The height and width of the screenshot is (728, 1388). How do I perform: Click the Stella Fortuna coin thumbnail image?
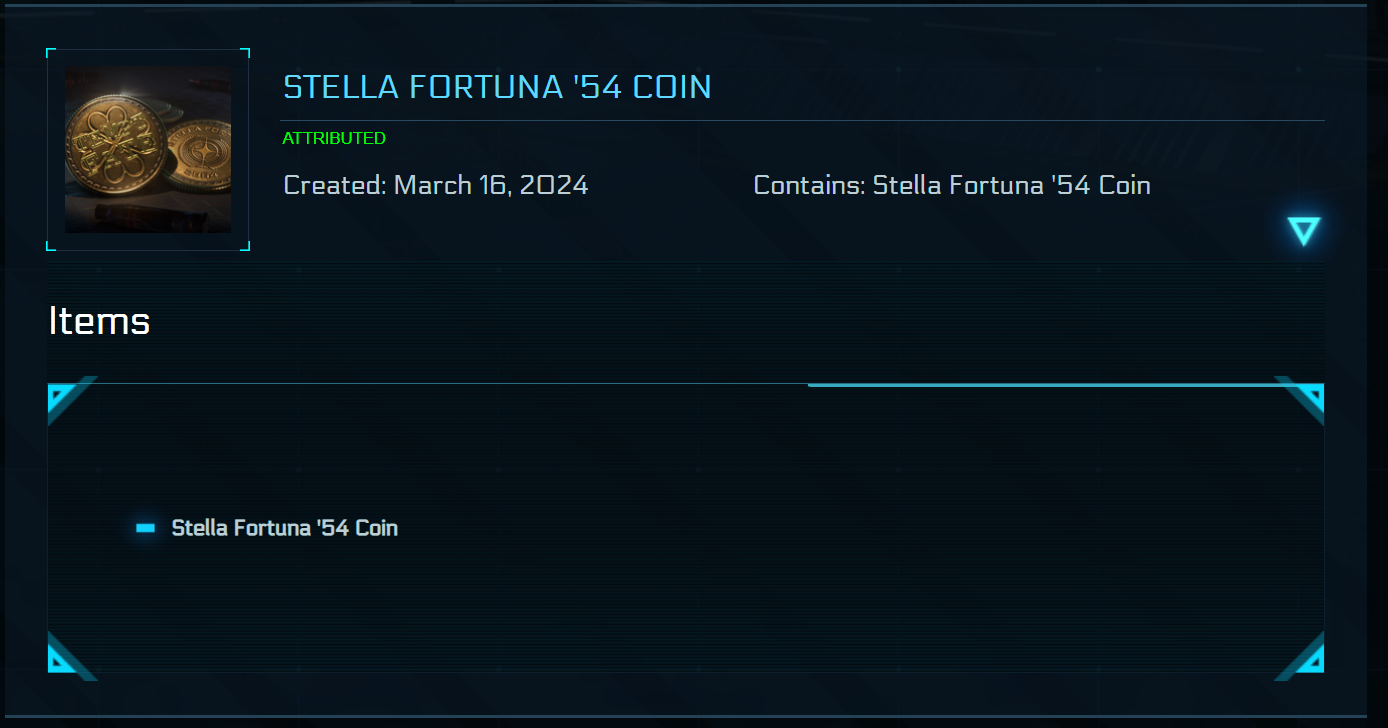(148, 150)
